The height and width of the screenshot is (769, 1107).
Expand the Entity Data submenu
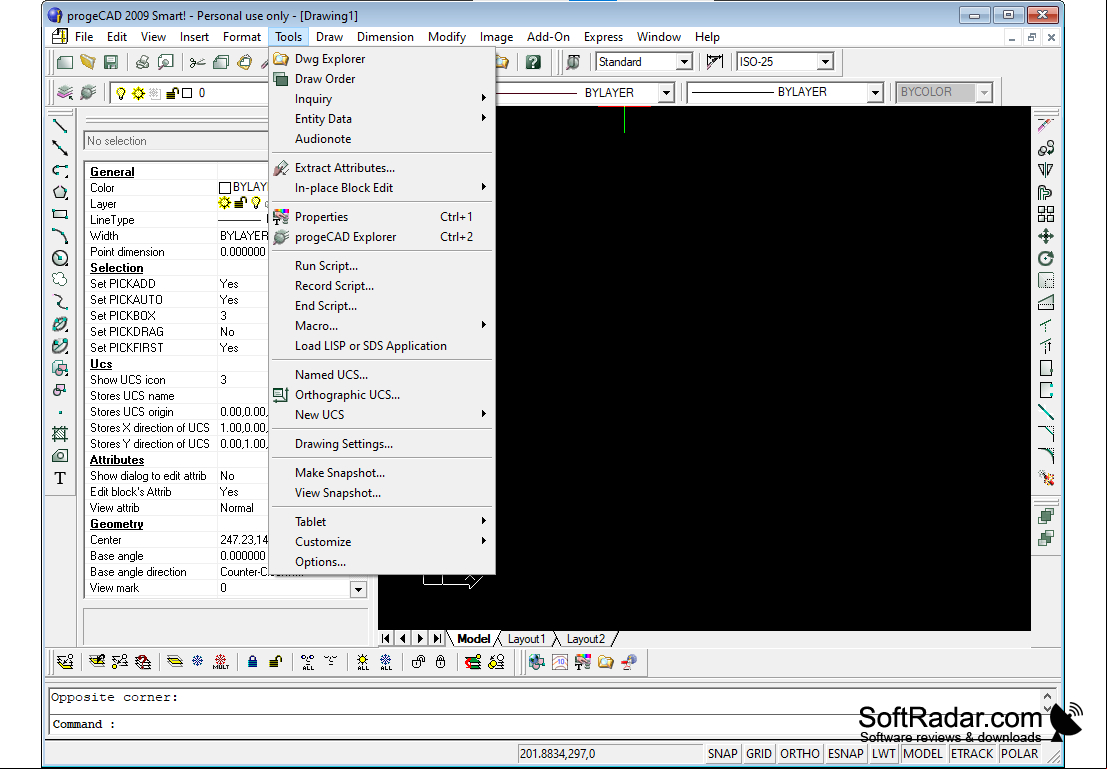coord(381,119)
